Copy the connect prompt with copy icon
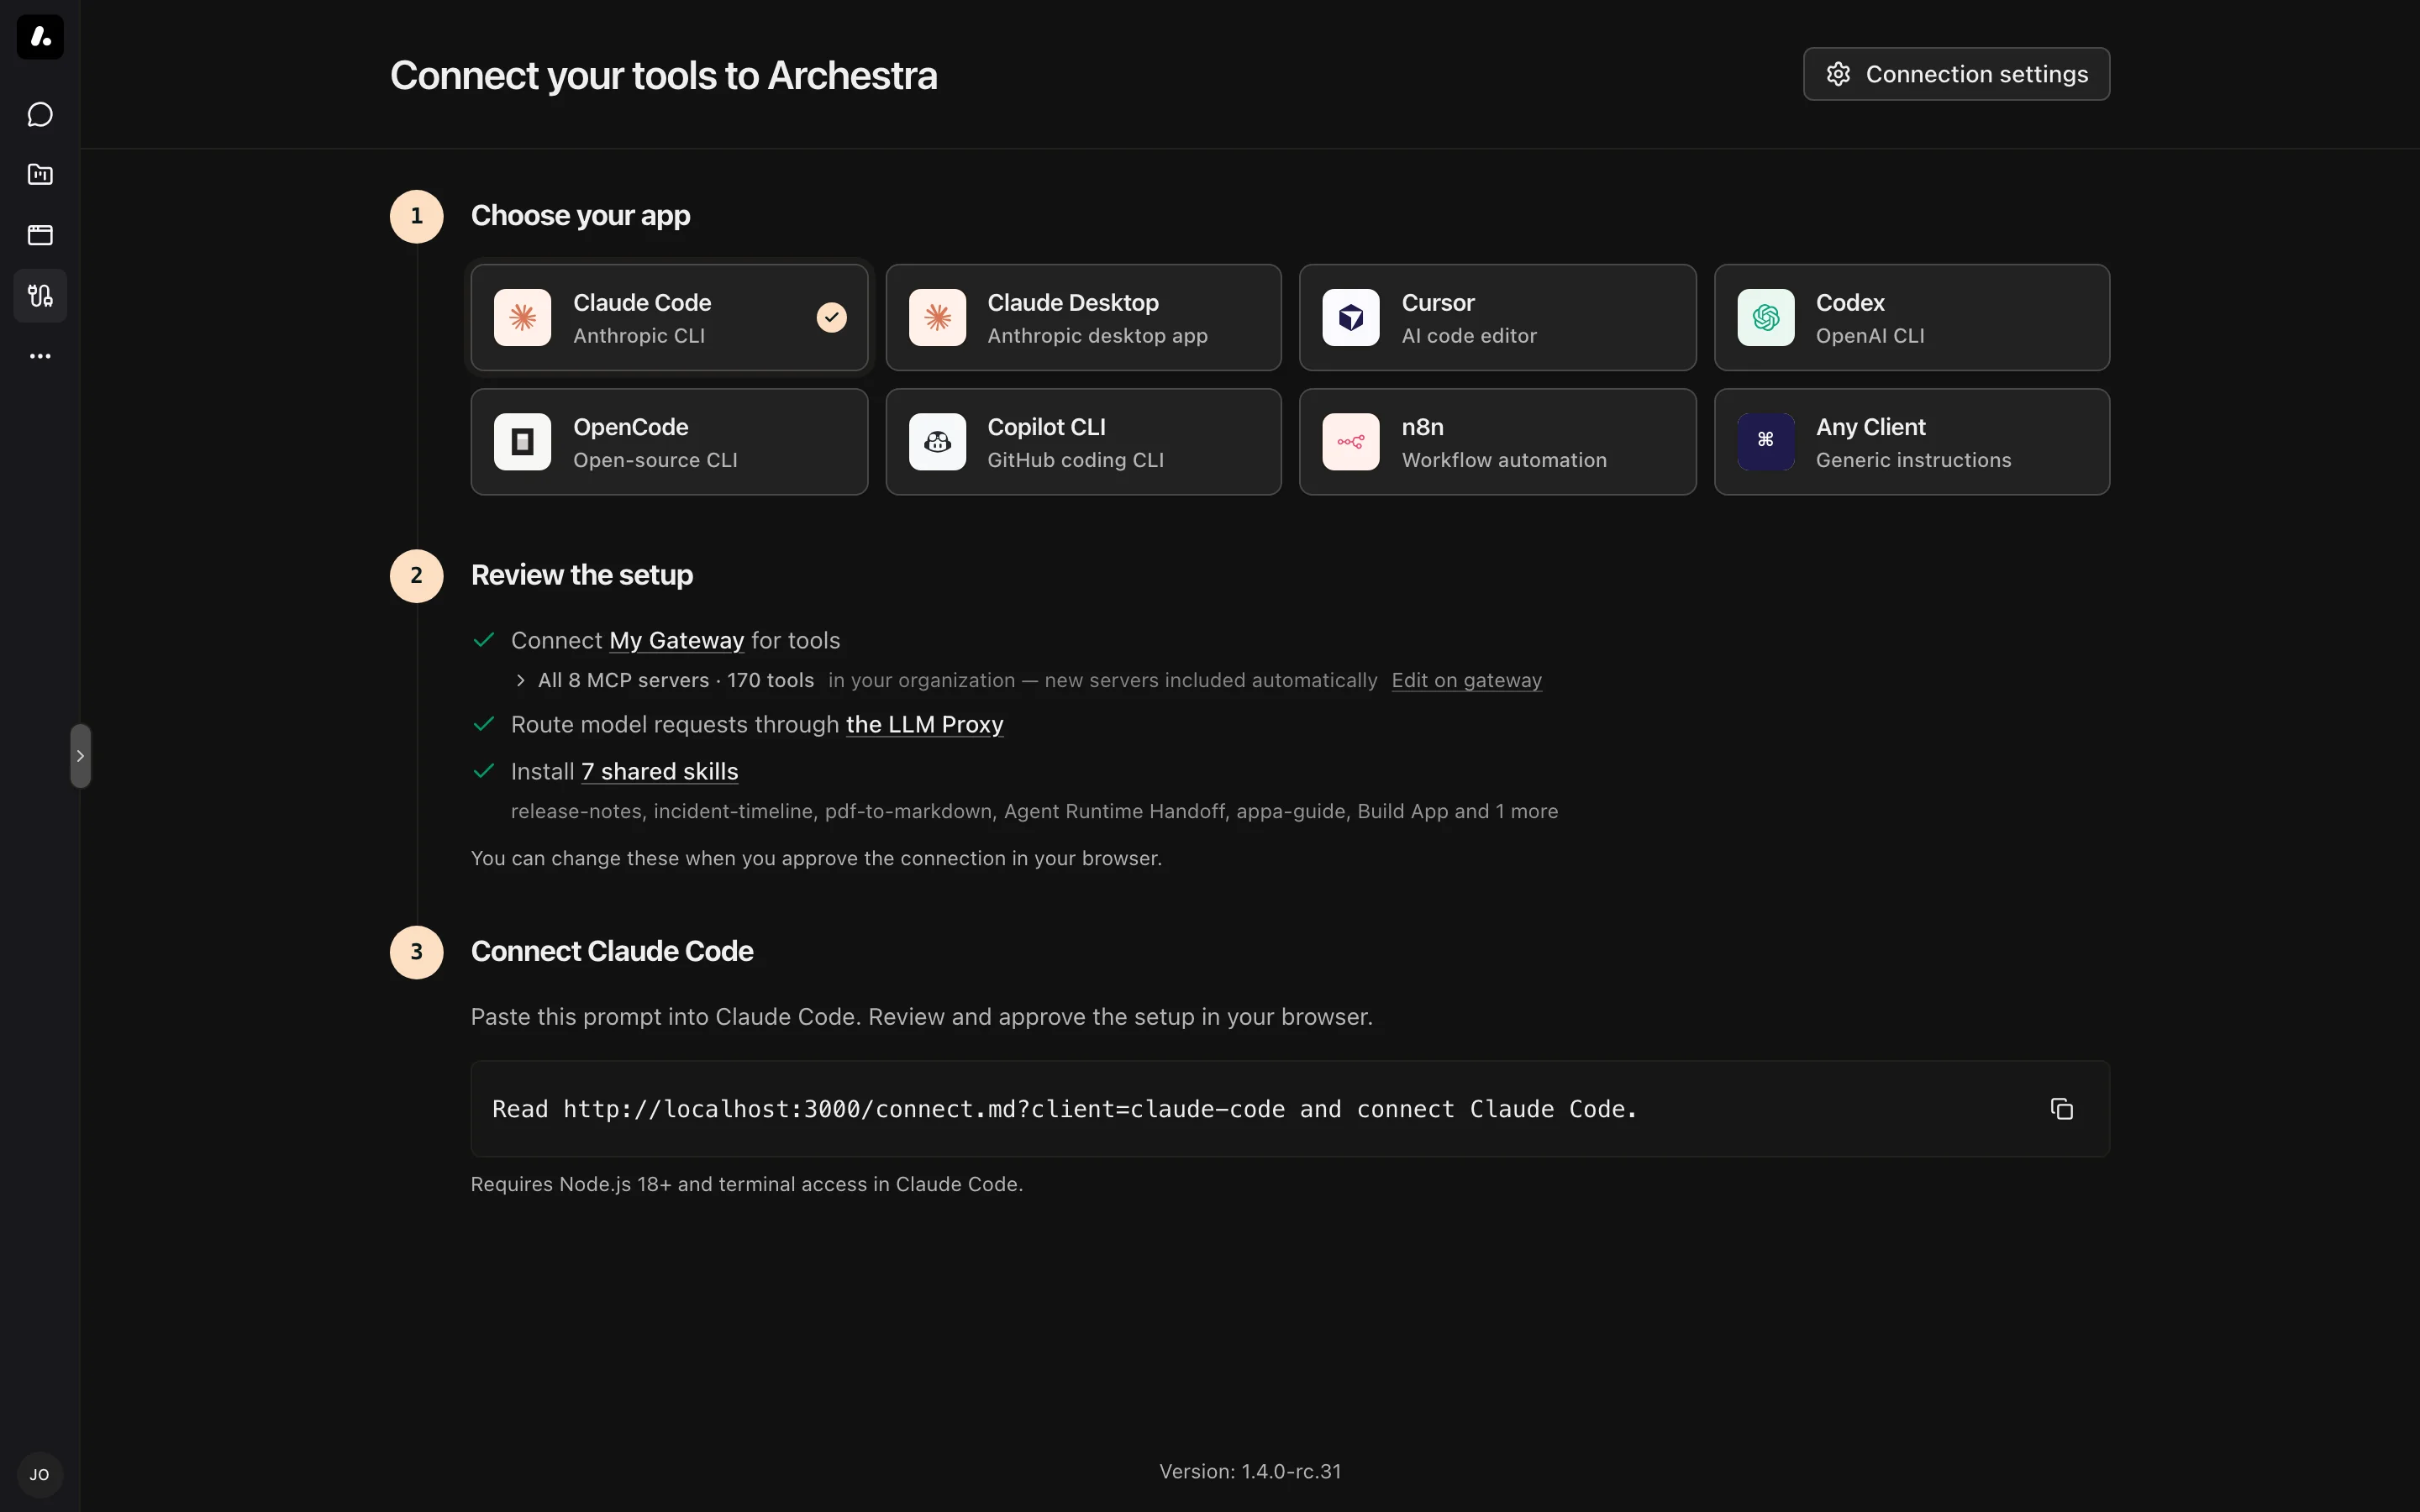This screenshot has width=2420, height=1512. coord(2061,1108)
